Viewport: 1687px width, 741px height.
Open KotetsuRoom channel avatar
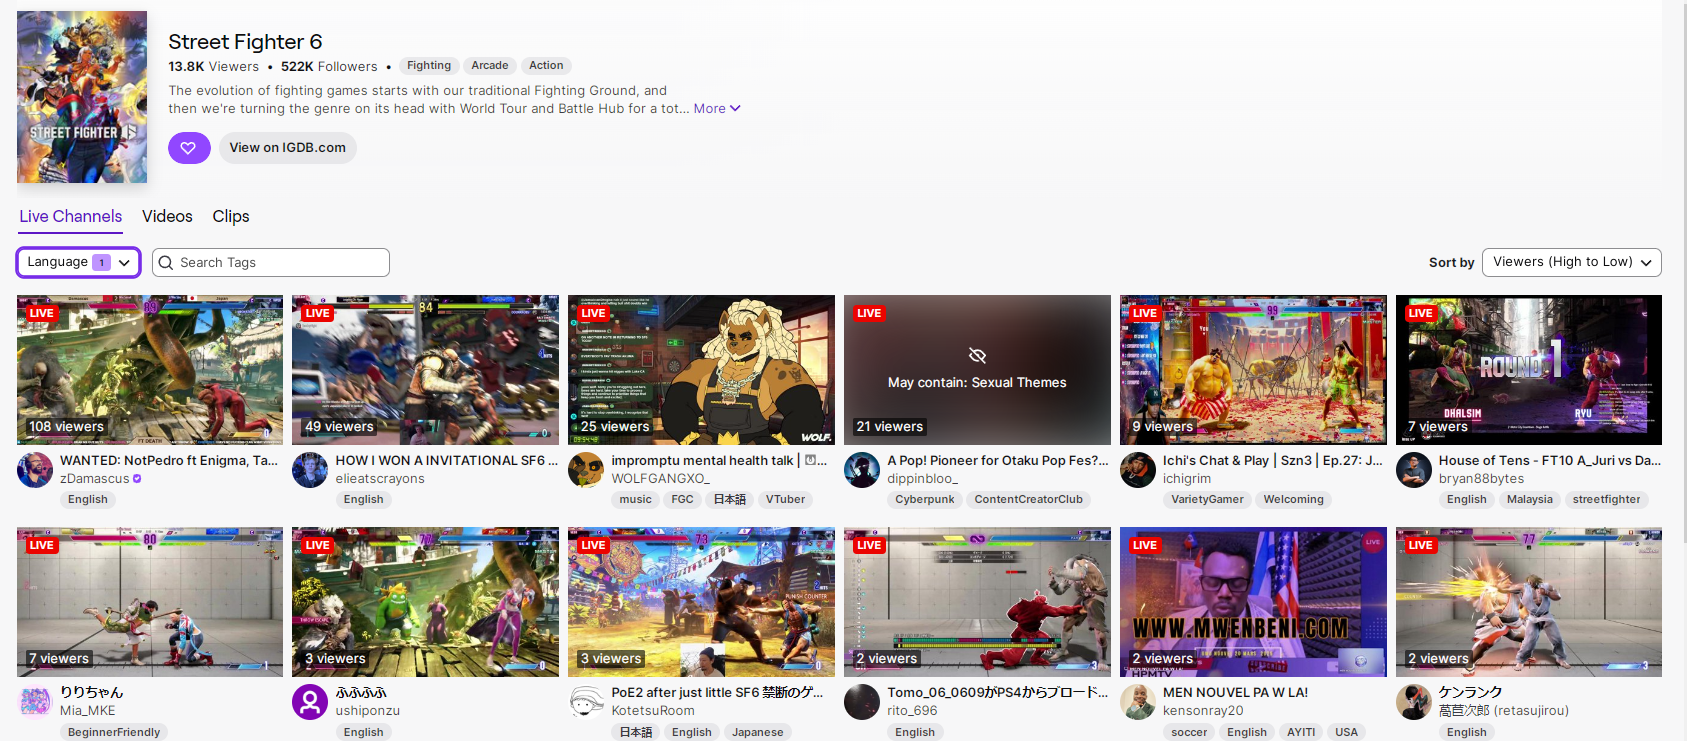click(x=586, y=702)
